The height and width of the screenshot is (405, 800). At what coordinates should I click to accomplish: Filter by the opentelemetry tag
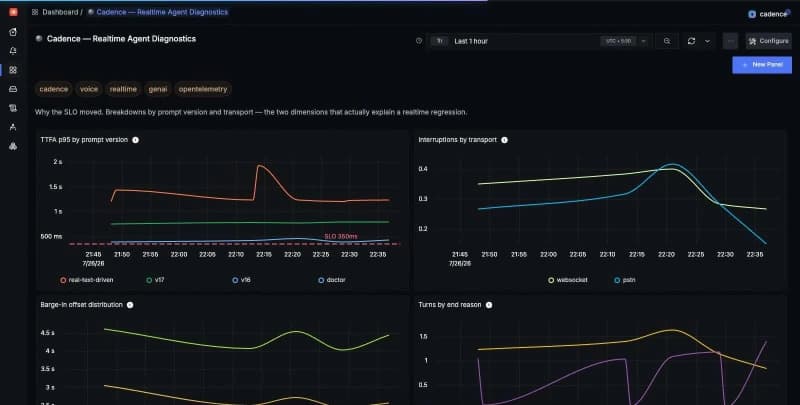point(203,89)
